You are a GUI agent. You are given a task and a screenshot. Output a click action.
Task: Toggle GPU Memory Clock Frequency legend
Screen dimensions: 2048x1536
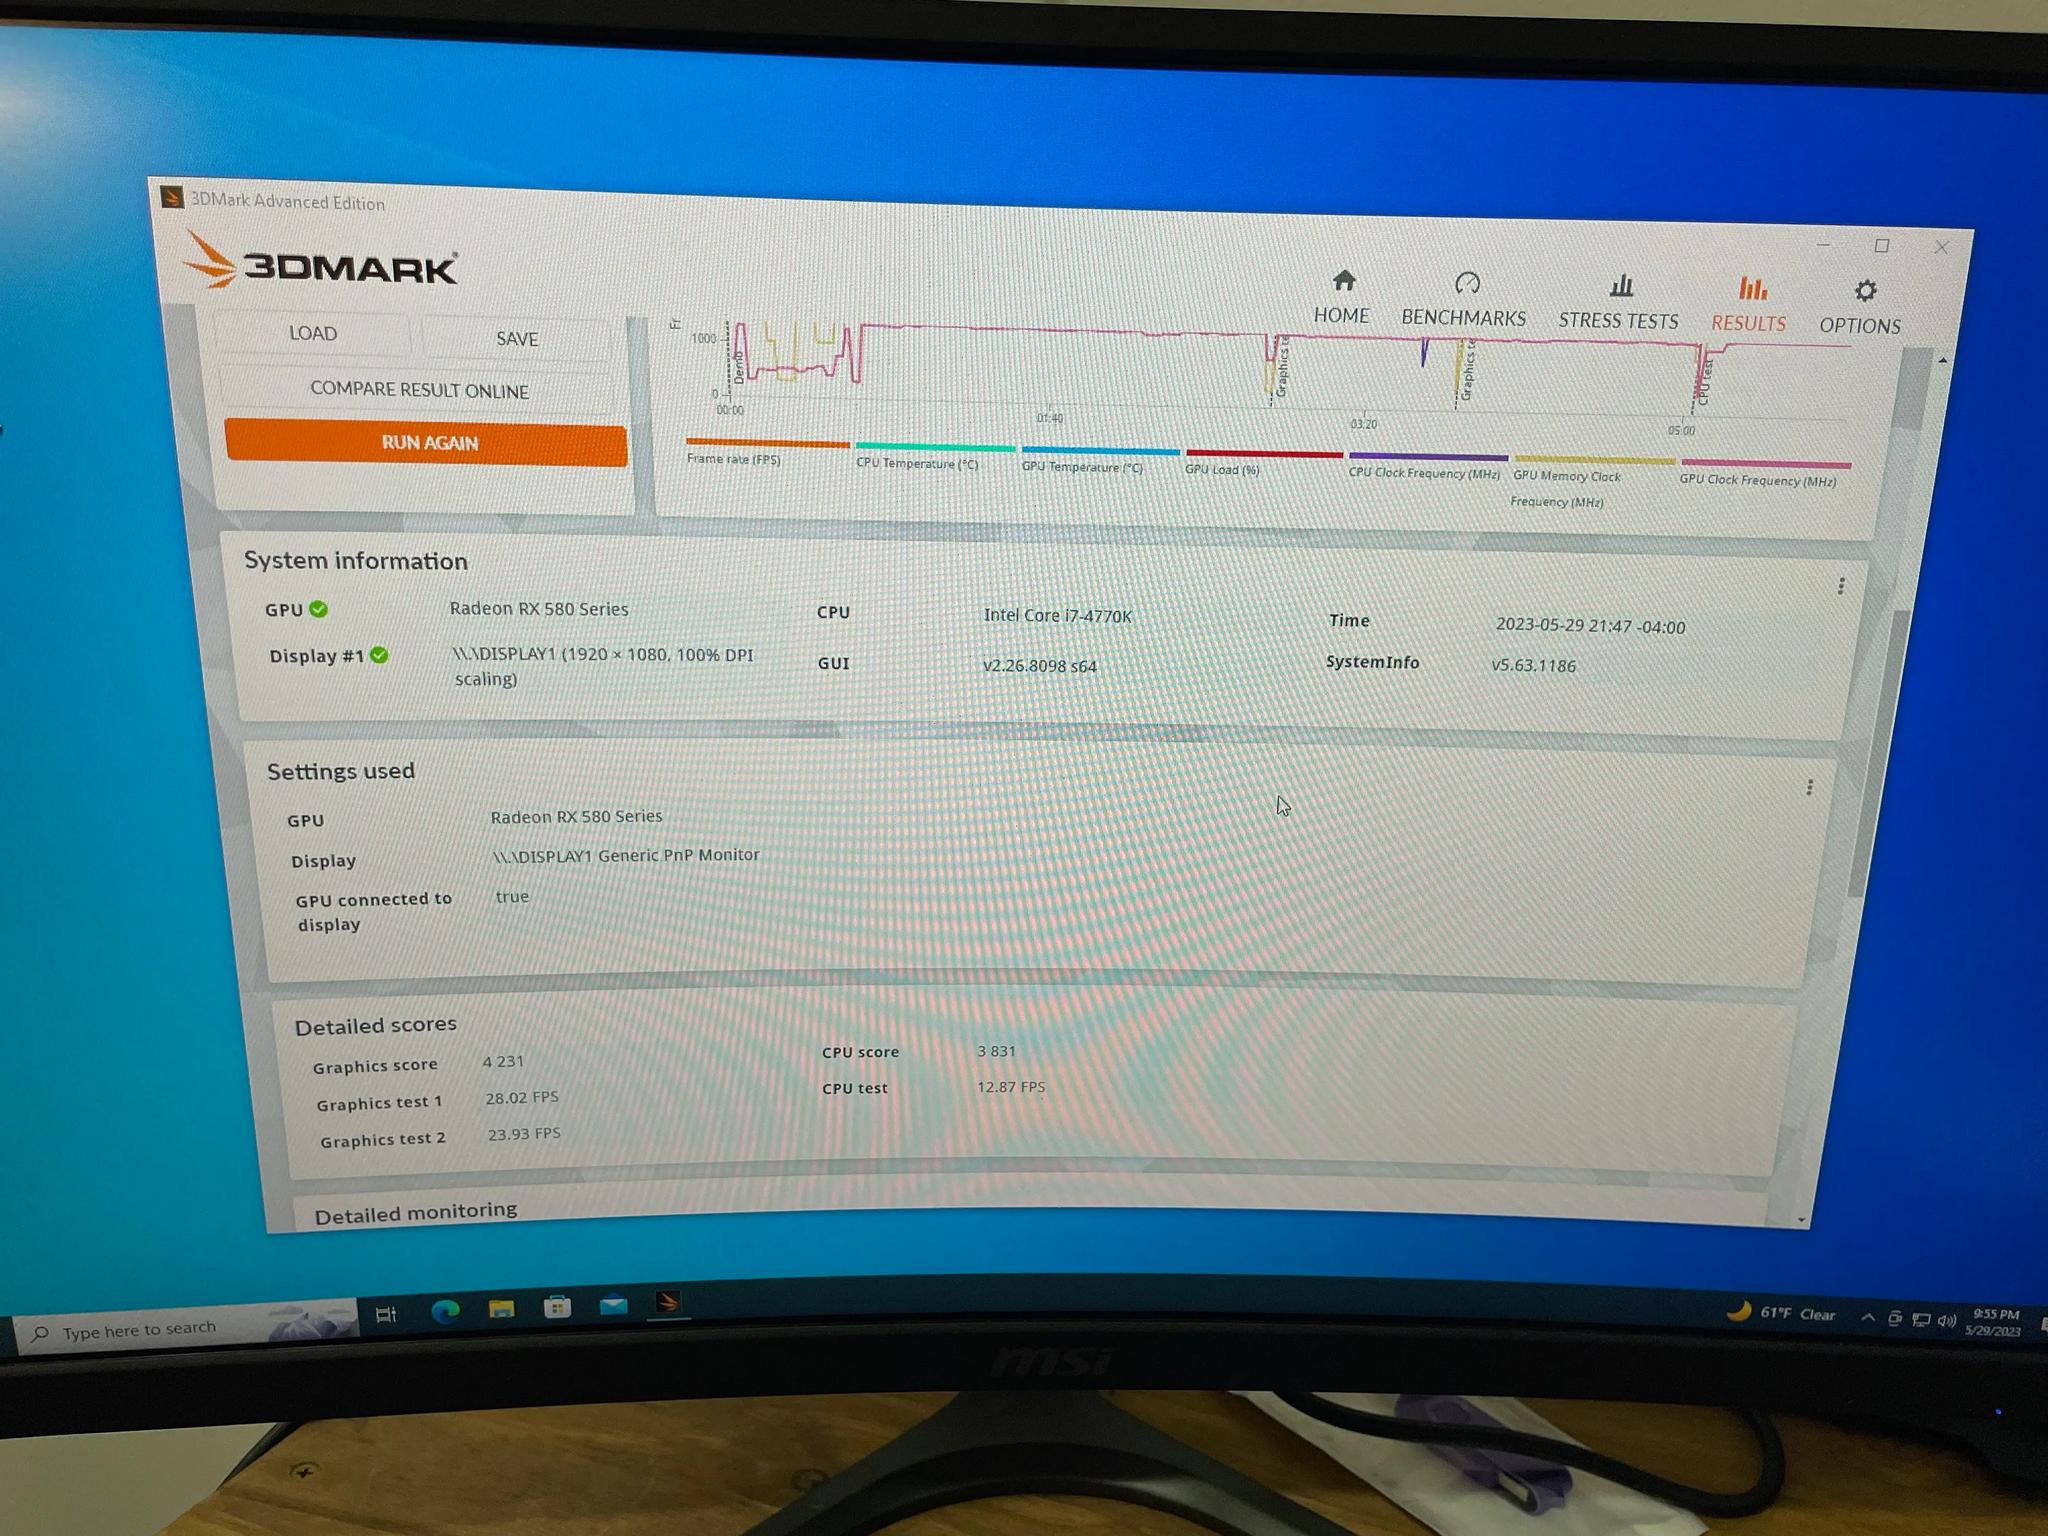tap(1594, 481)
